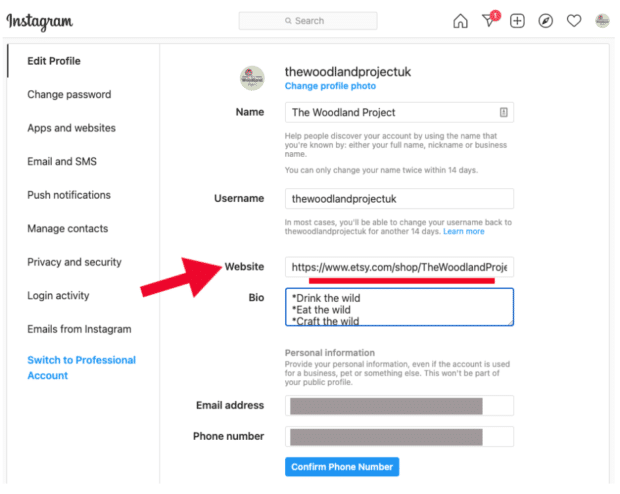The height and width of the screenshot is (494, 620).
Task: Open Change password settings
Action: [x=69, y=95]
